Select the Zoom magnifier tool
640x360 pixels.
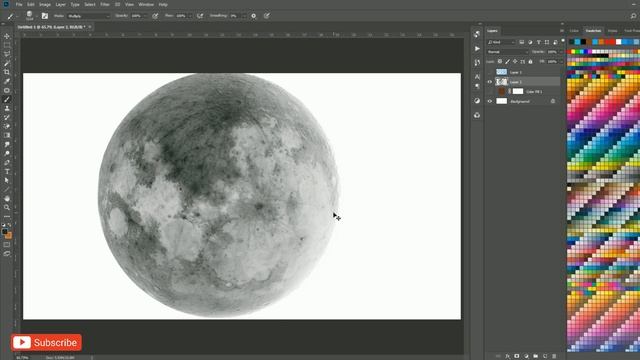(x=7, y=207)
